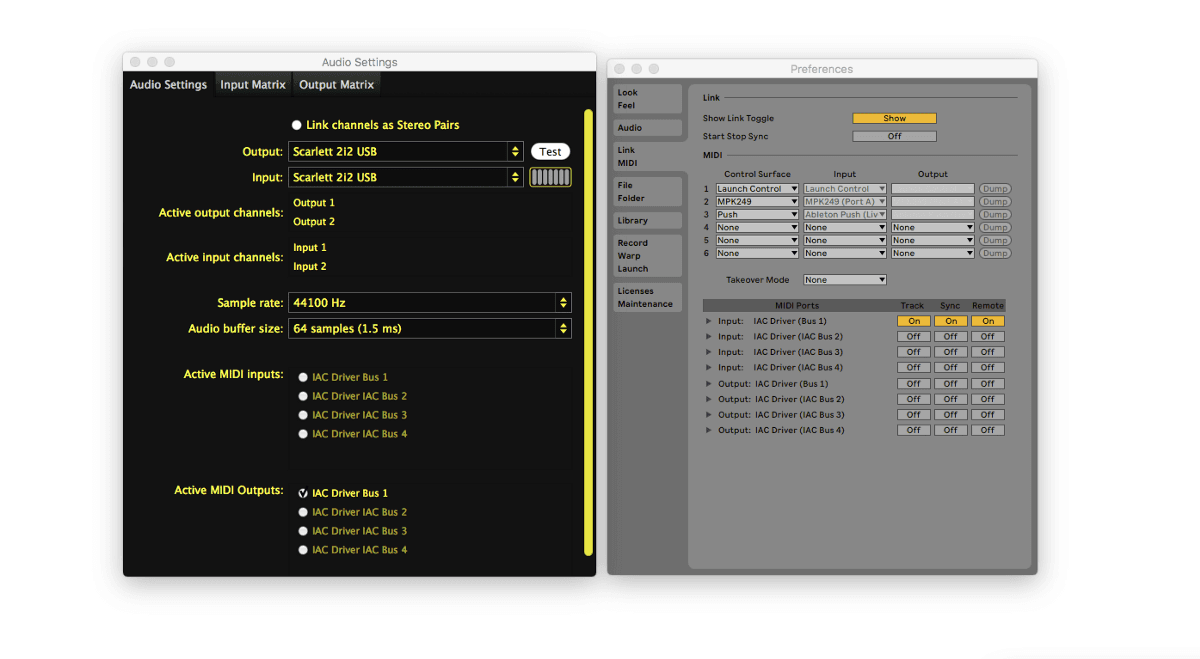Open the Takeover Mode dropdown
Screen dimensions: 1200x659
pyautogui.click(x=844, y=279)
